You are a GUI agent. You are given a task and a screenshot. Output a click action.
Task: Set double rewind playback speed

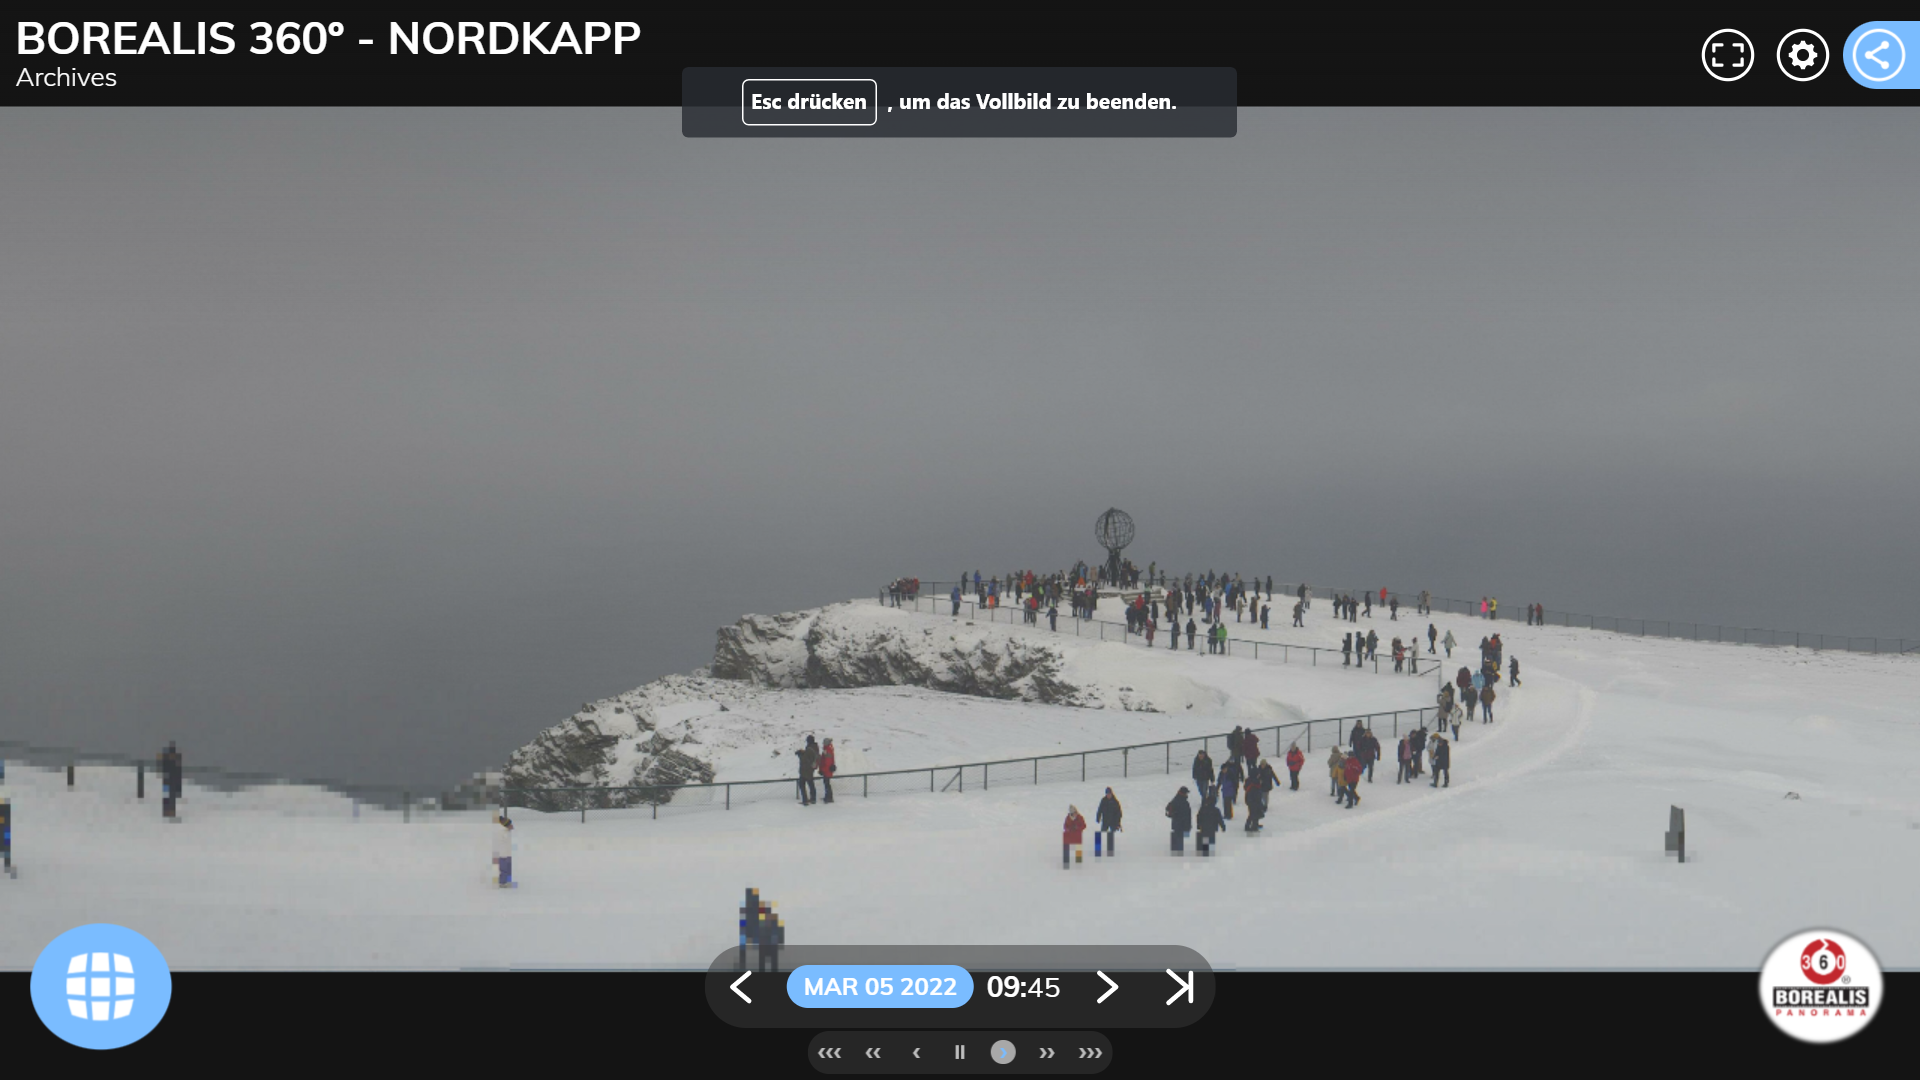[x=873, y=1052]
